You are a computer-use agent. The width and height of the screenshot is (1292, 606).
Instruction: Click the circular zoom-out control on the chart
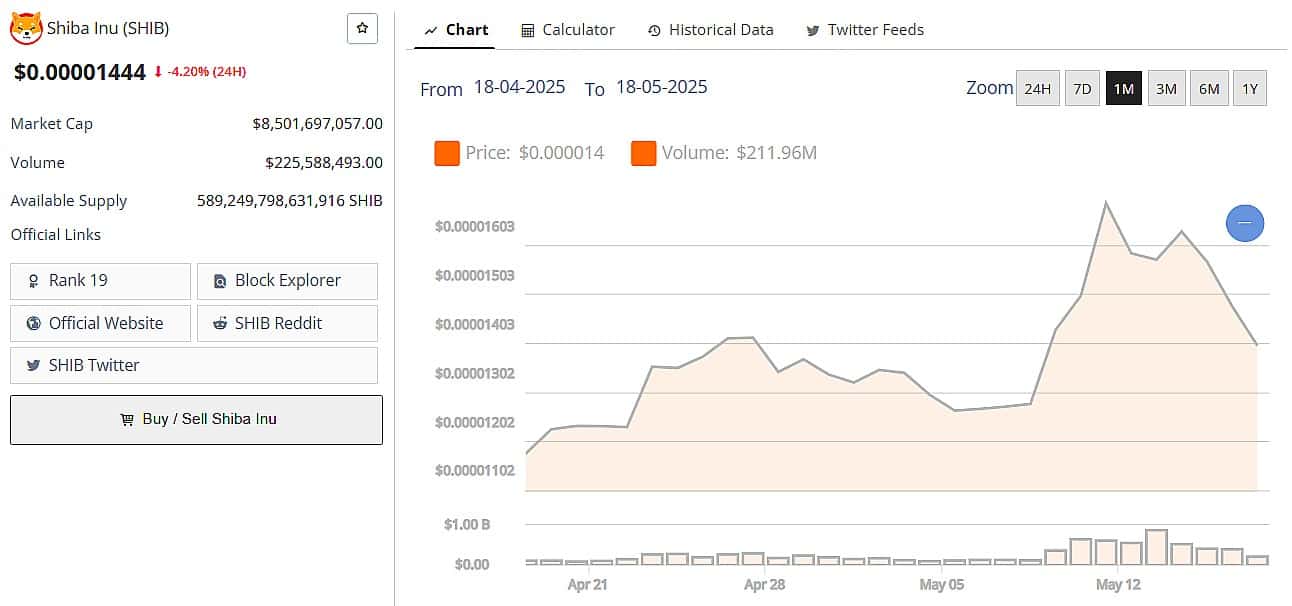point(1245,223)
